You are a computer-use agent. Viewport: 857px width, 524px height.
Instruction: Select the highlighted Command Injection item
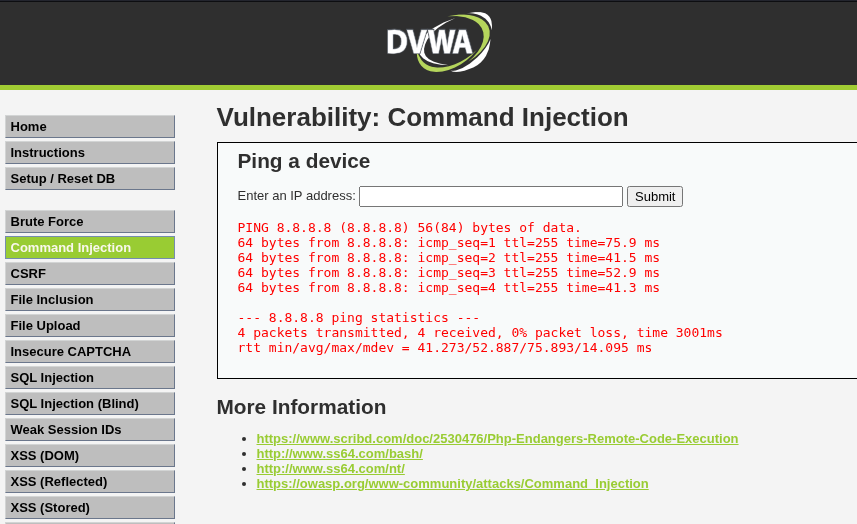tap(90, 248)
